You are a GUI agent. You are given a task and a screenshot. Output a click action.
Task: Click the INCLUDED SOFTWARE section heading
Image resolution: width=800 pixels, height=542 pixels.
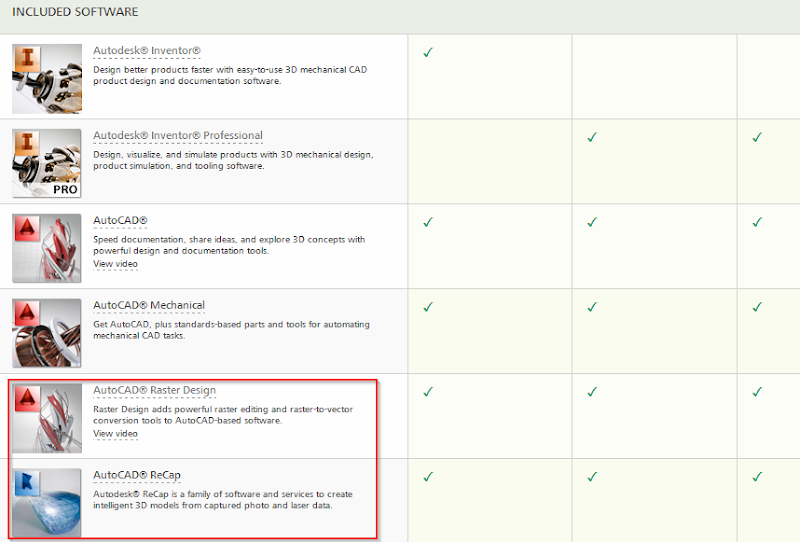click(x=75, y=12)
